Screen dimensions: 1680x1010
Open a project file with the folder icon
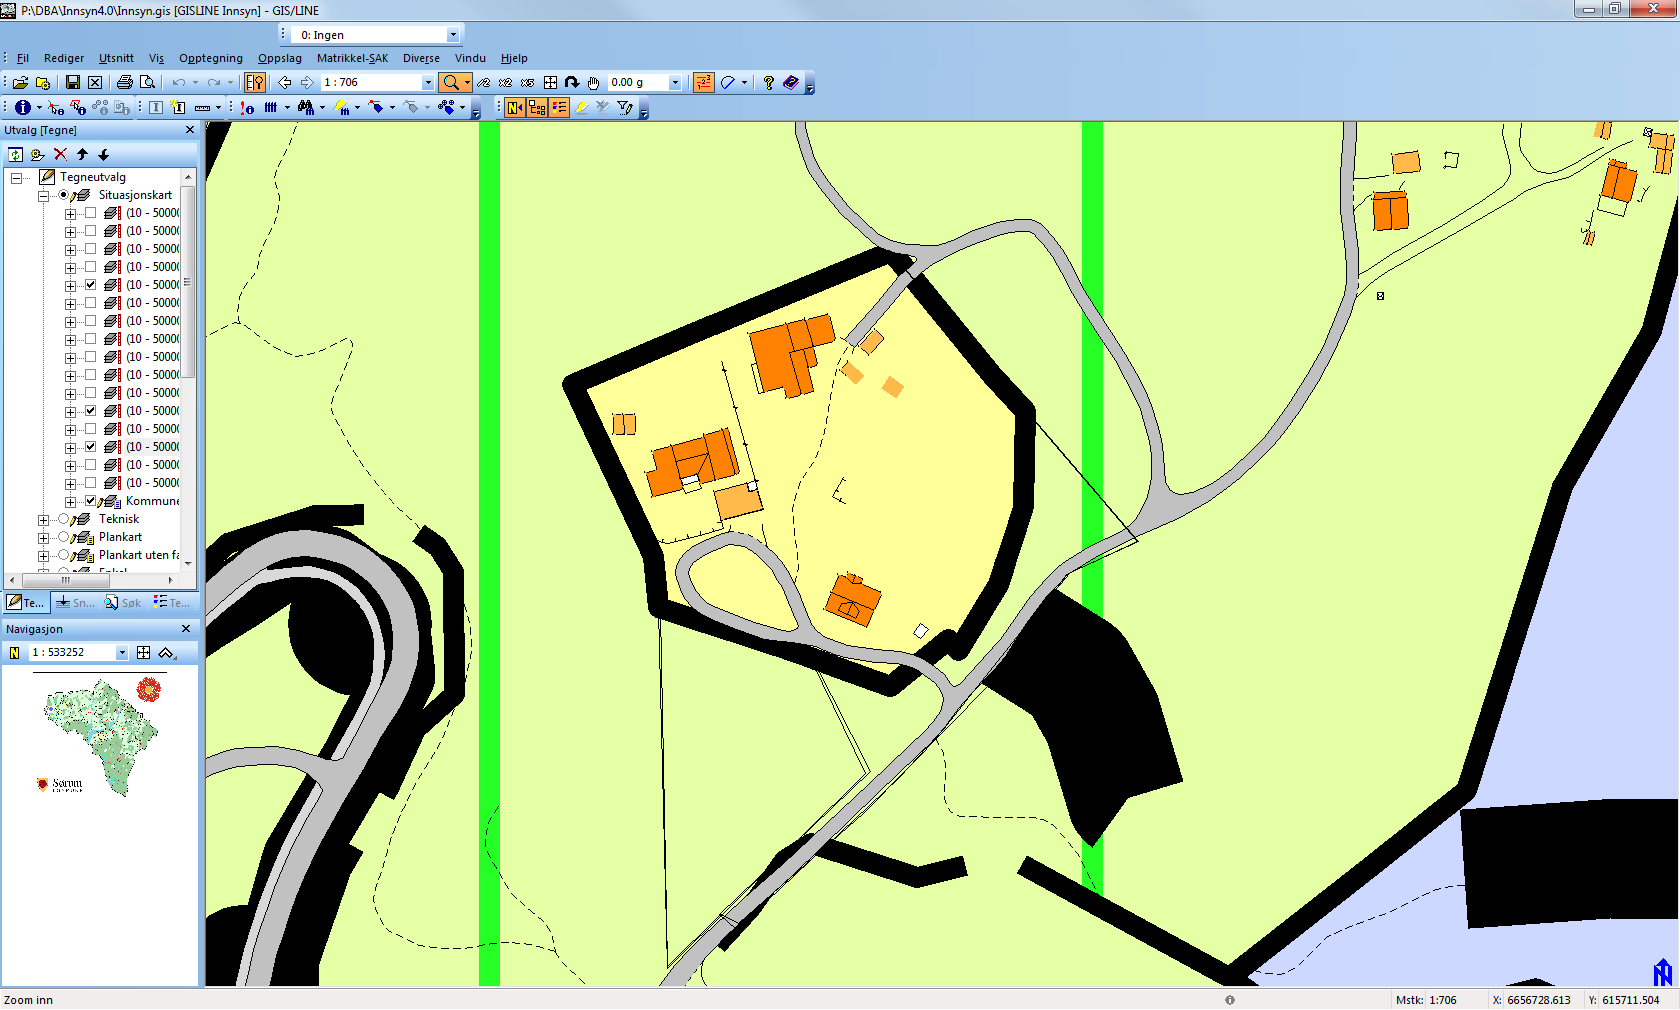pyautogui.click(x=20, y=83)
